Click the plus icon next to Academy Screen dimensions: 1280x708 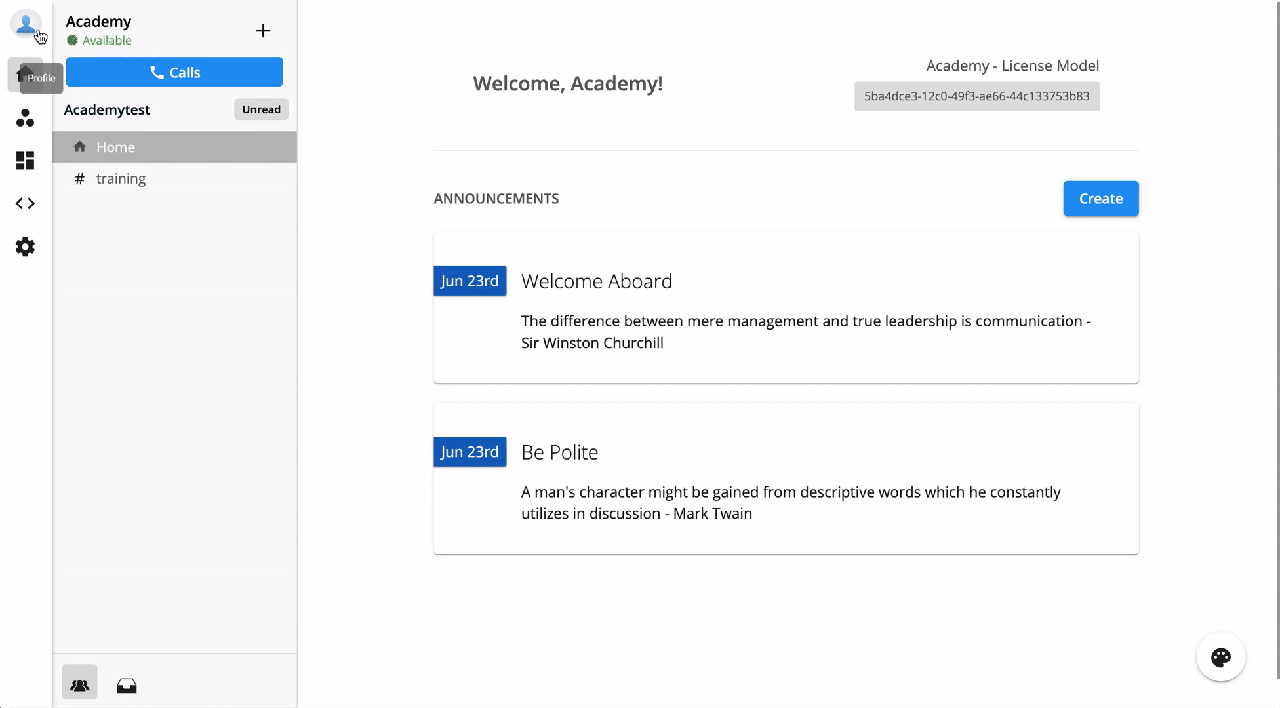pos(263,31)
